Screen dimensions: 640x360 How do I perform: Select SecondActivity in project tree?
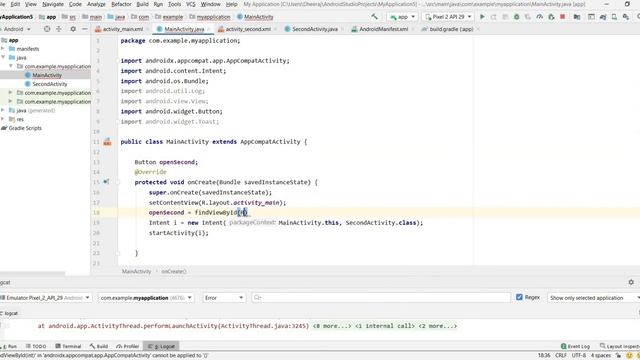click(49, 84)
